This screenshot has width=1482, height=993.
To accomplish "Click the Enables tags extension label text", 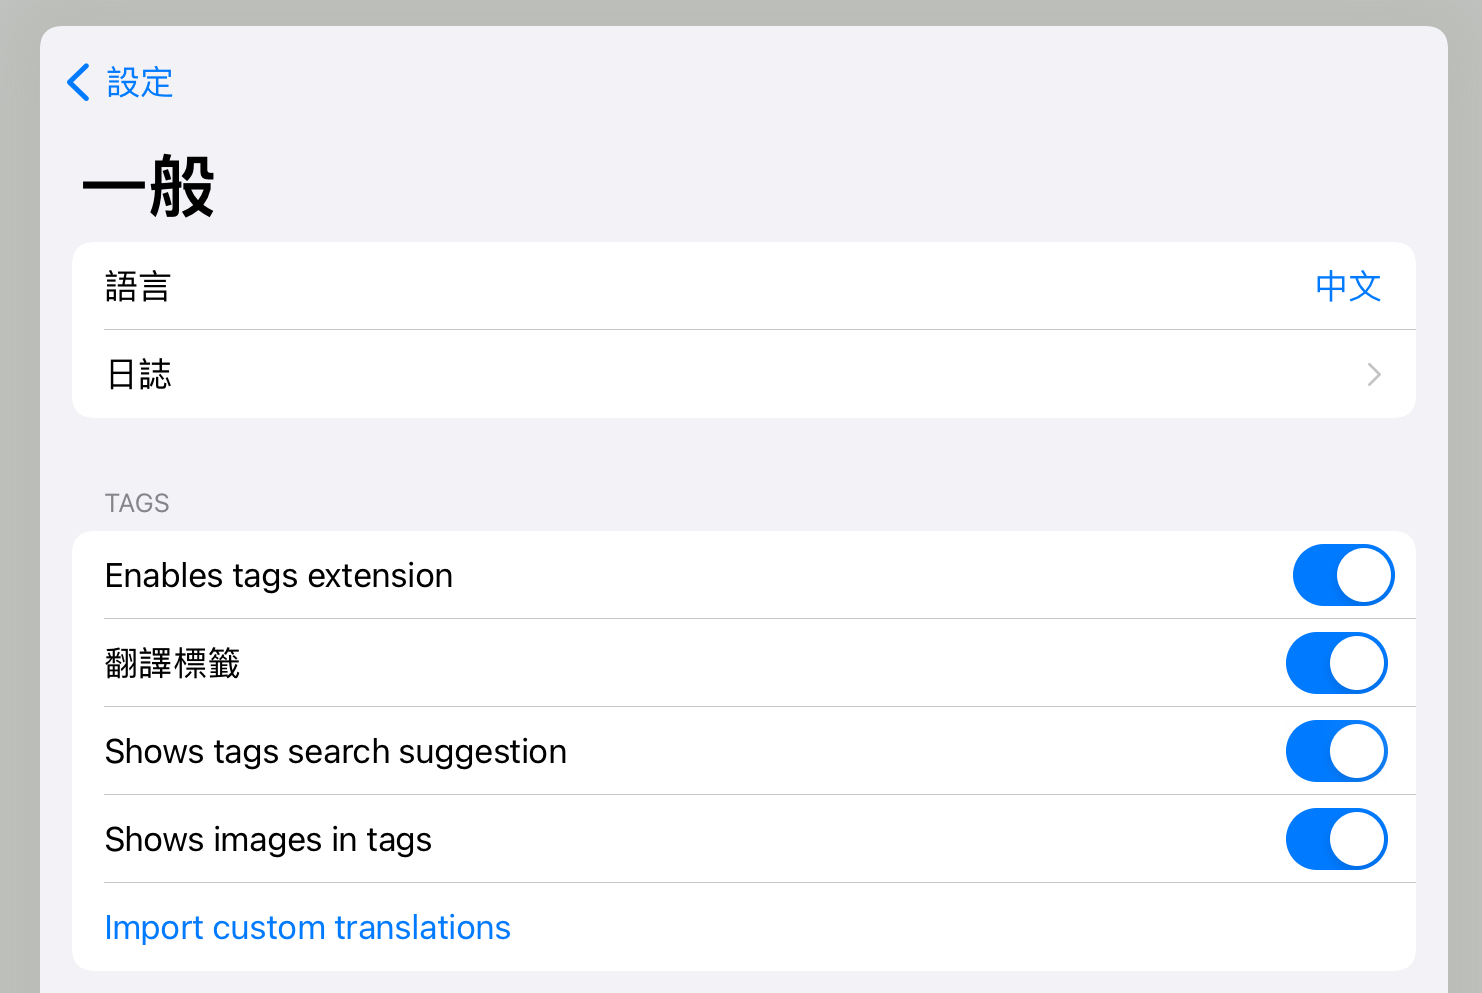I will 279,576.
